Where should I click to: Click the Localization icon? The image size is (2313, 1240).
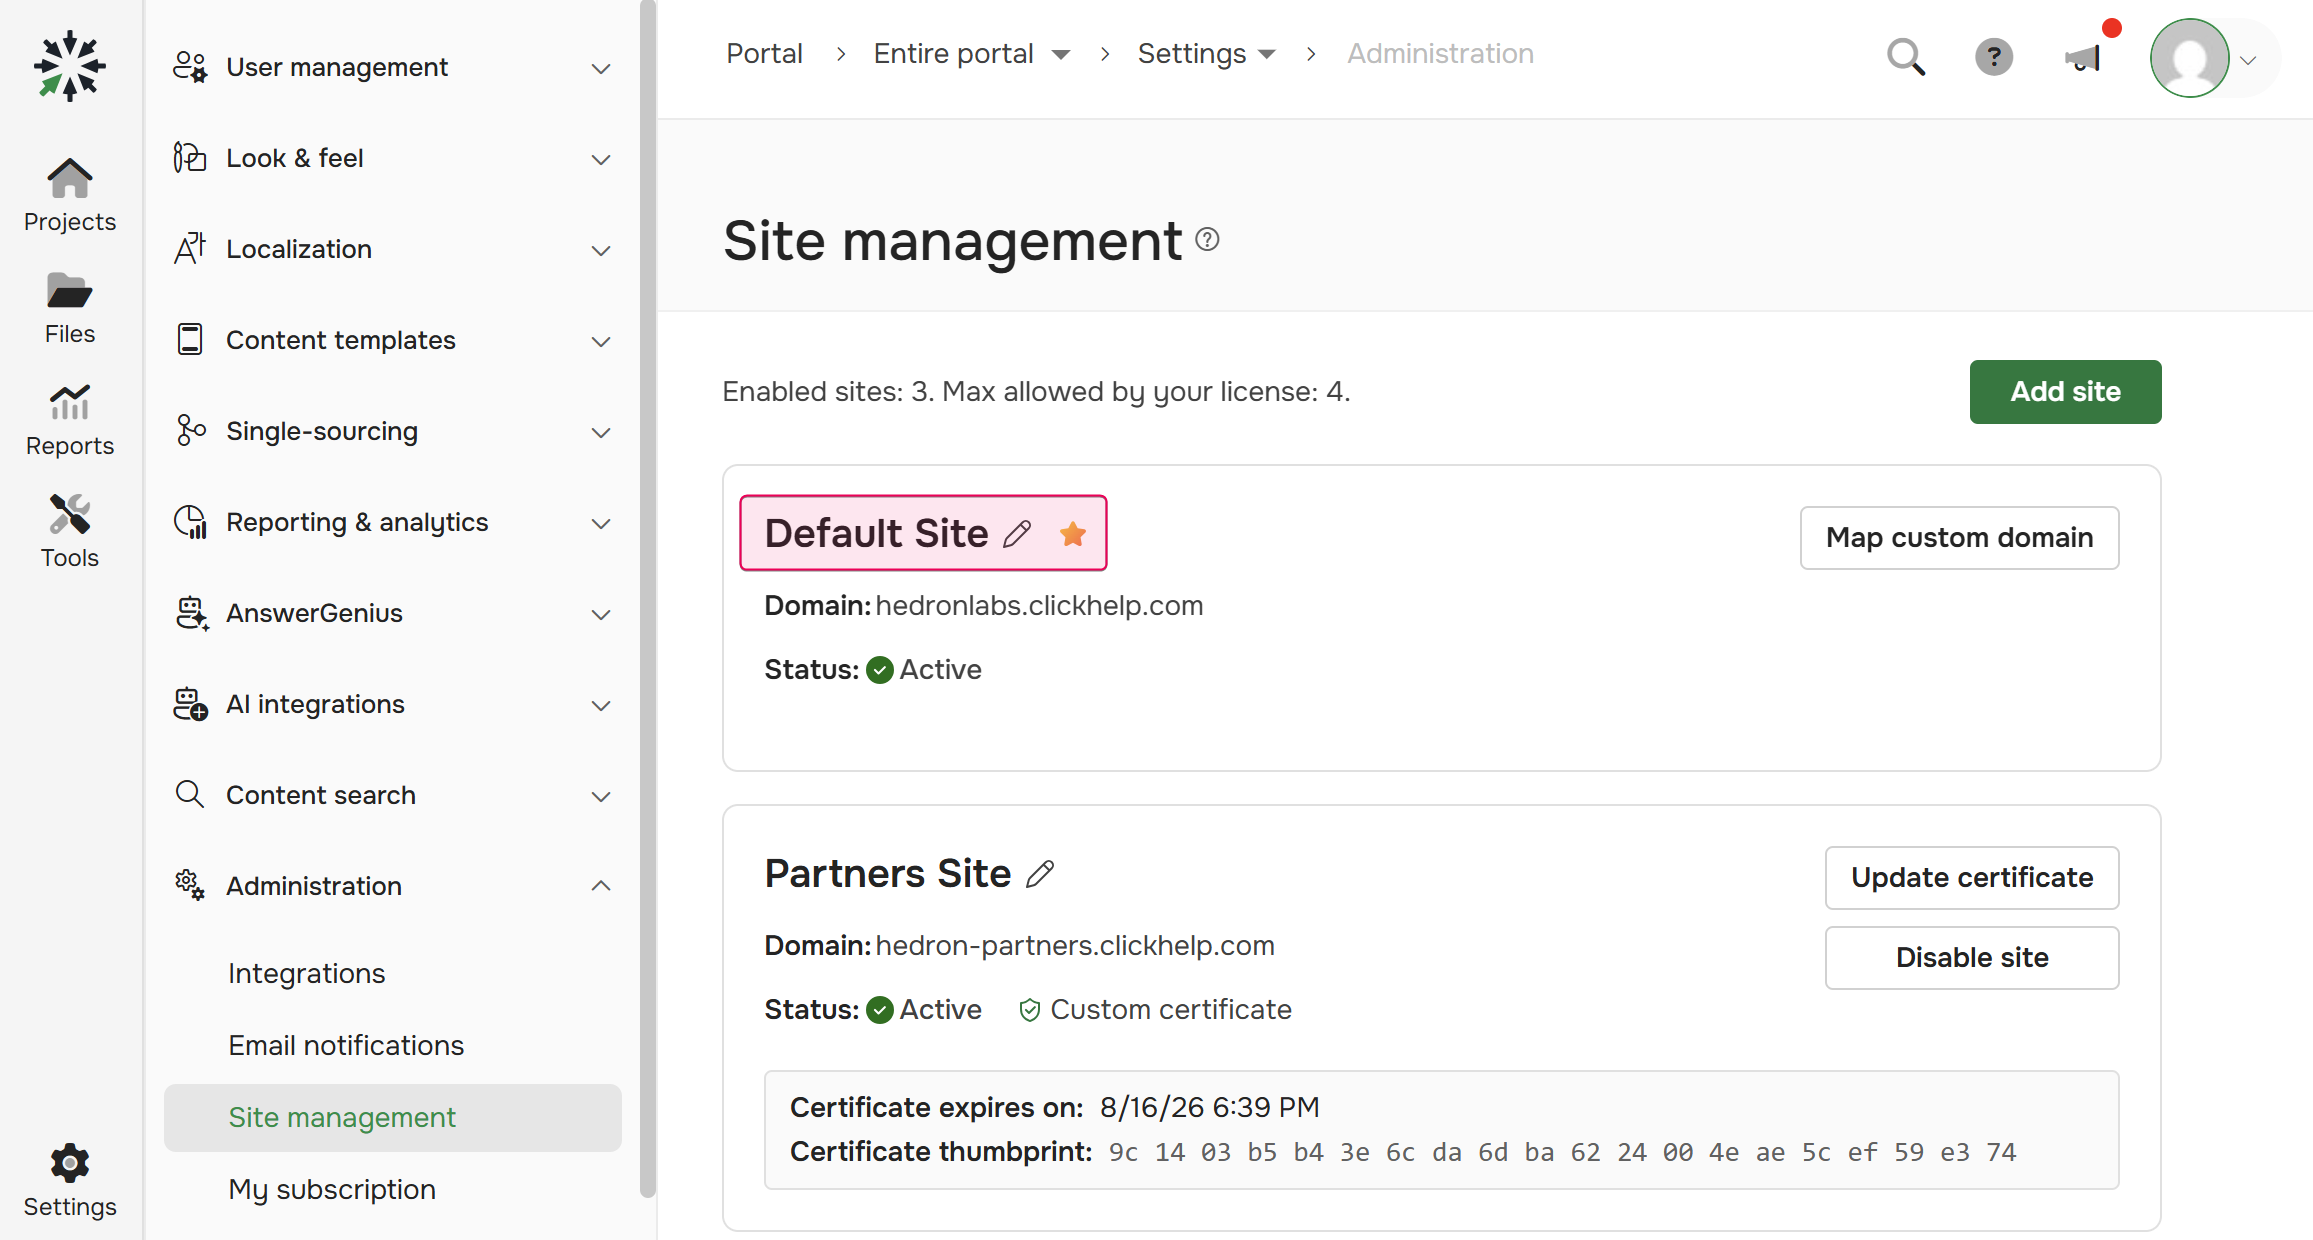[x=190, y=249]
